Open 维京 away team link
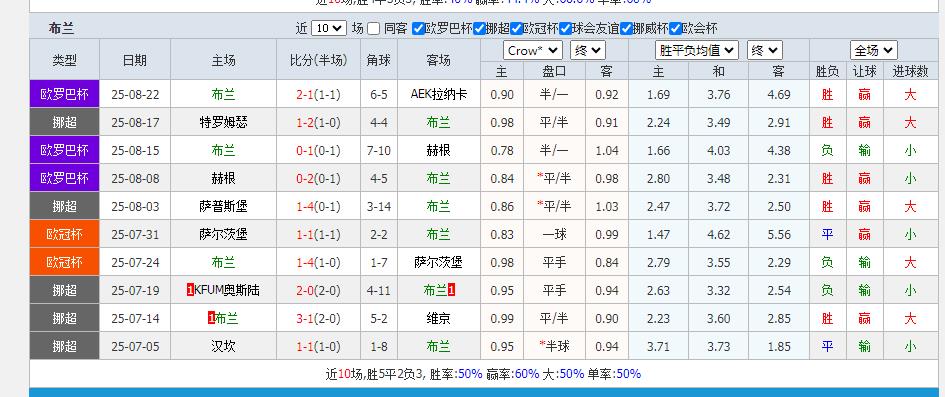This screenshot has height=397, width=945. (439, 319)
